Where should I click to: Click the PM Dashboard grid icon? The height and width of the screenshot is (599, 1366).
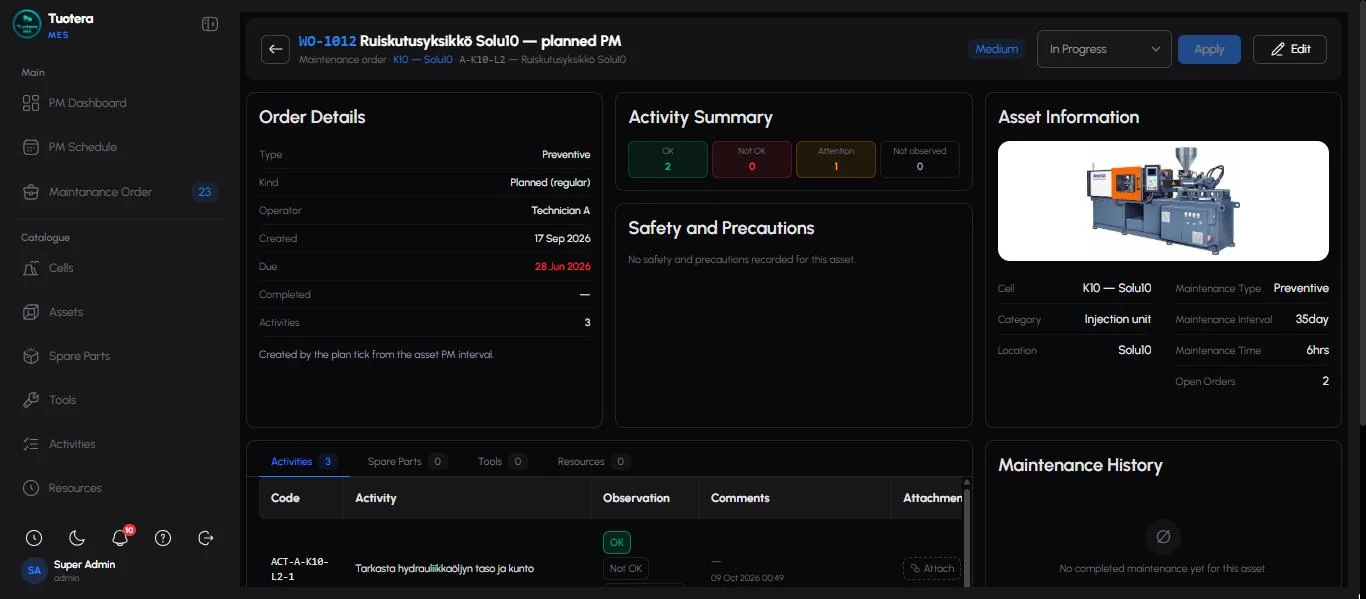(x=30, y=103)
